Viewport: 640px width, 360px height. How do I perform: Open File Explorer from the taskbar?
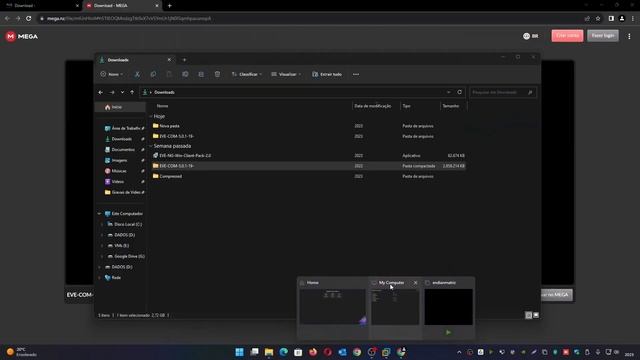pyautogui.click(x=269, y=352)
